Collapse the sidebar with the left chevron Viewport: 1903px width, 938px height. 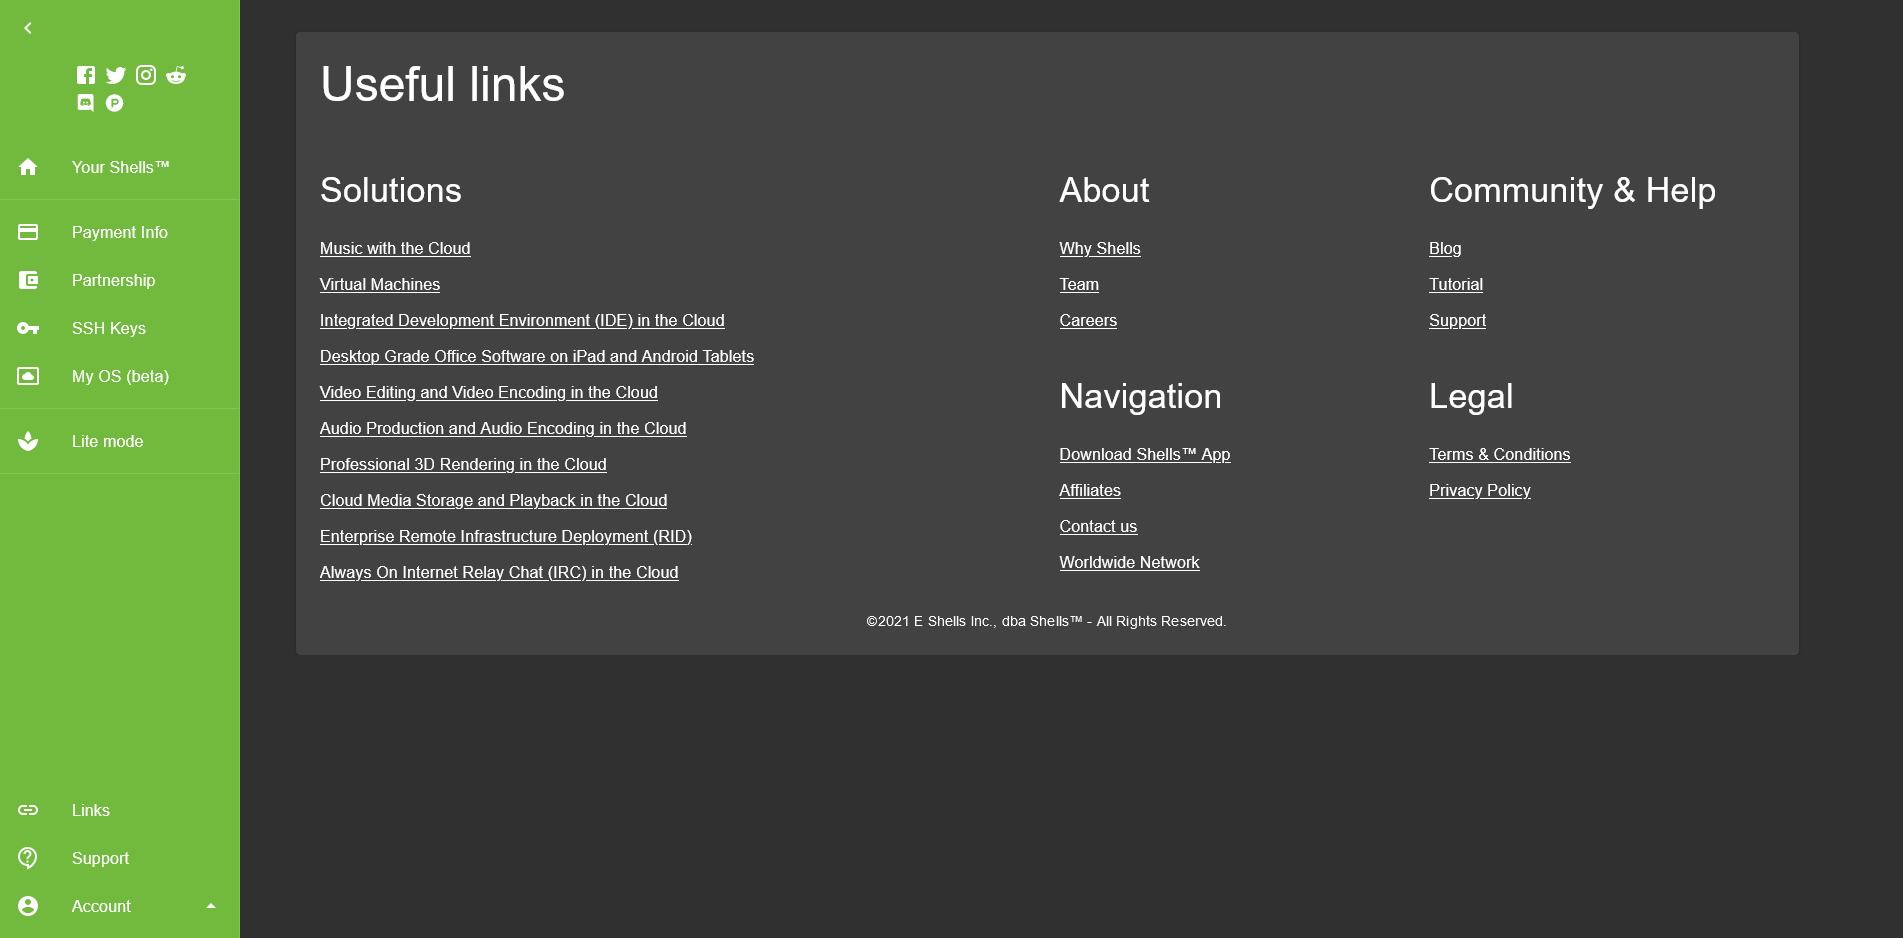(26, 27)
